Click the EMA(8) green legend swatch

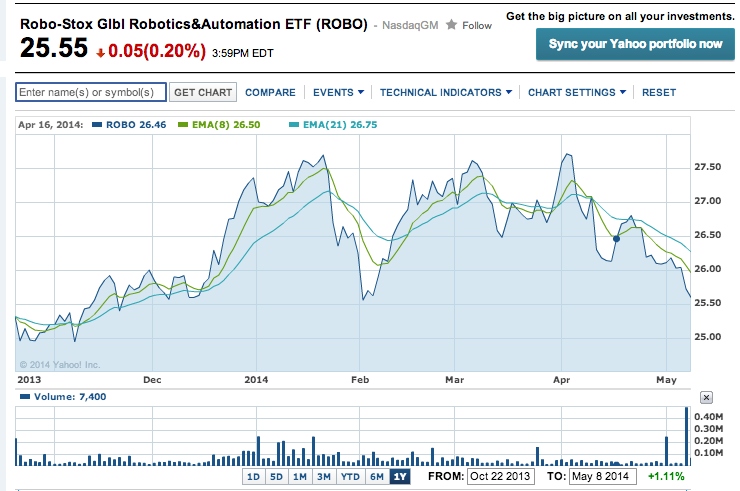click(183, 125)
